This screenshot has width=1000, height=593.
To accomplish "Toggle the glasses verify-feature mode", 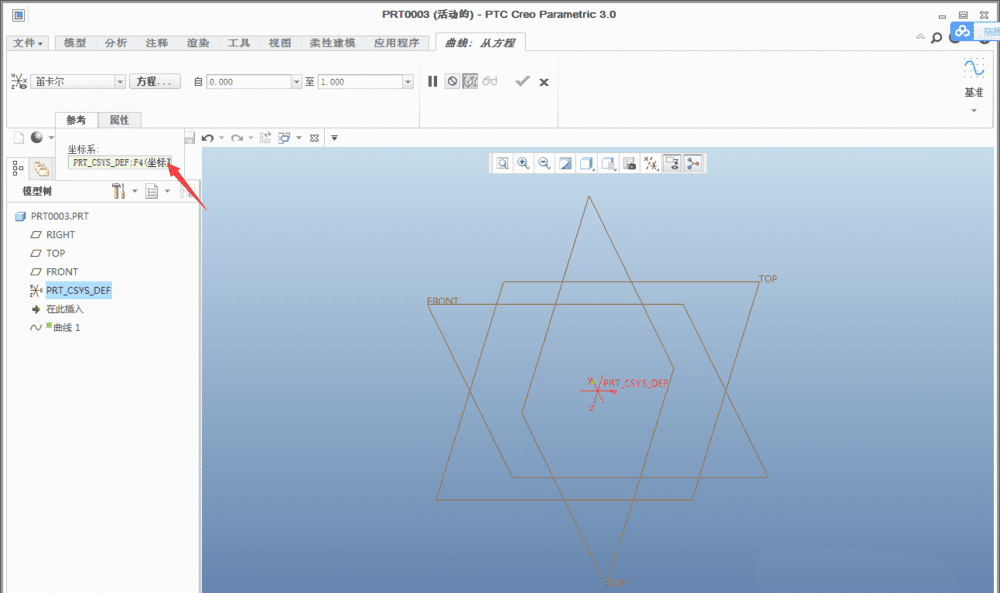I will [x=490, y=82].
